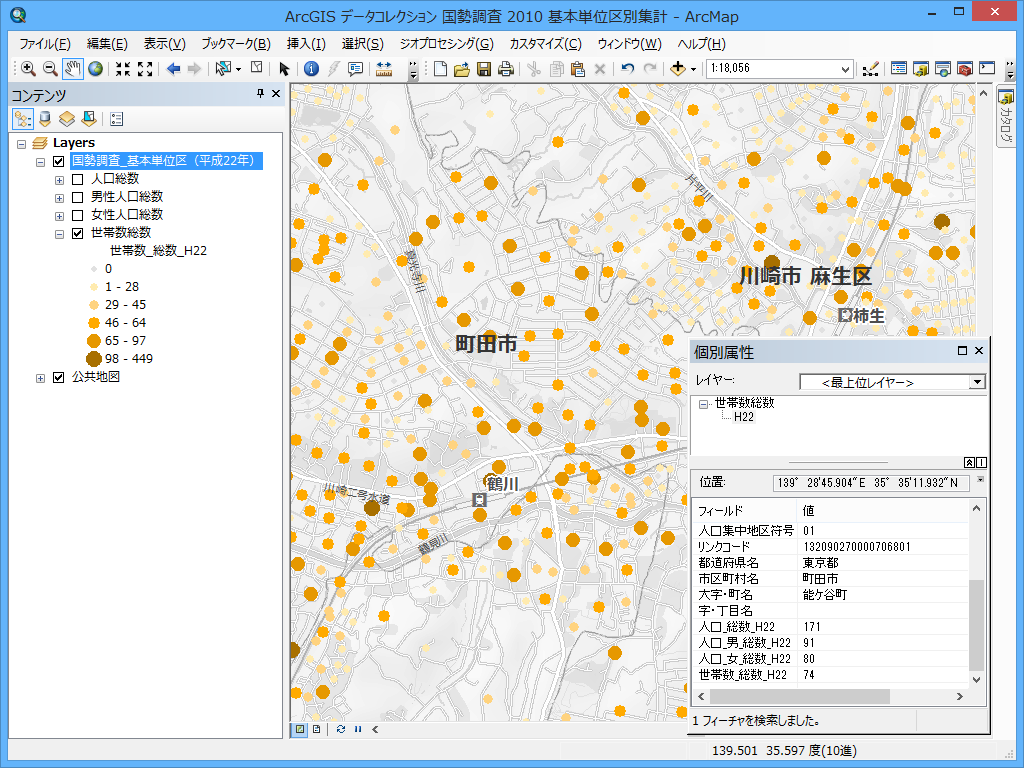
Task: Activate the Pan hand tool
Action: pos(73,69)
